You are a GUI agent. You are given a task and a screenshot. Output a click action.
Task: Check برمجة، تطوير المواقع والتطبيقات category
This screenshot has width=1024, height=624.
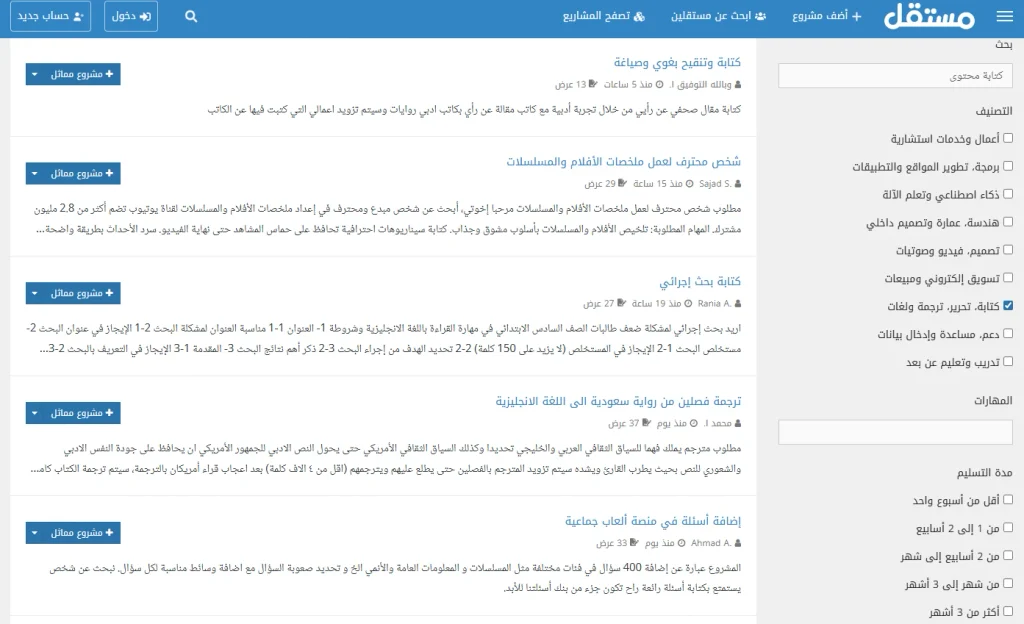point(1008,166)
